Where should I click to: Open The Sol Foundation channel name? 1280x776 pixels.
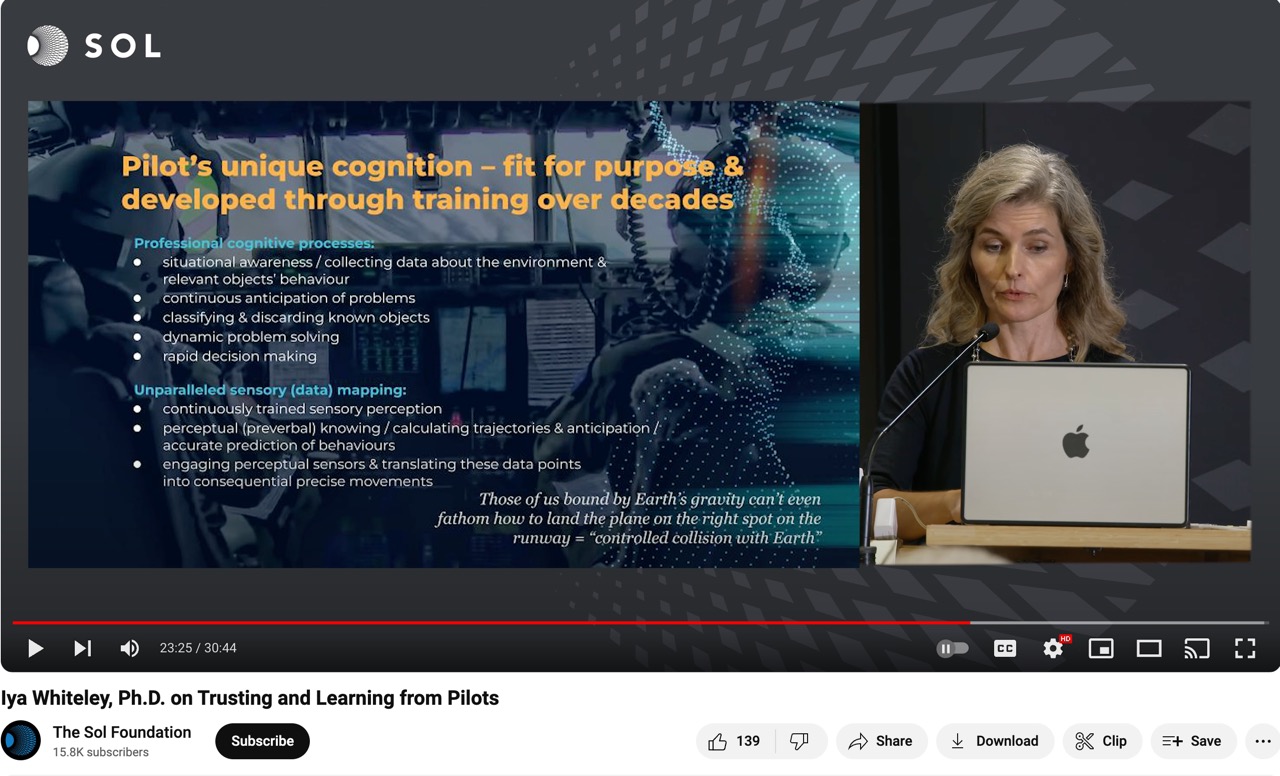point(122,732)
